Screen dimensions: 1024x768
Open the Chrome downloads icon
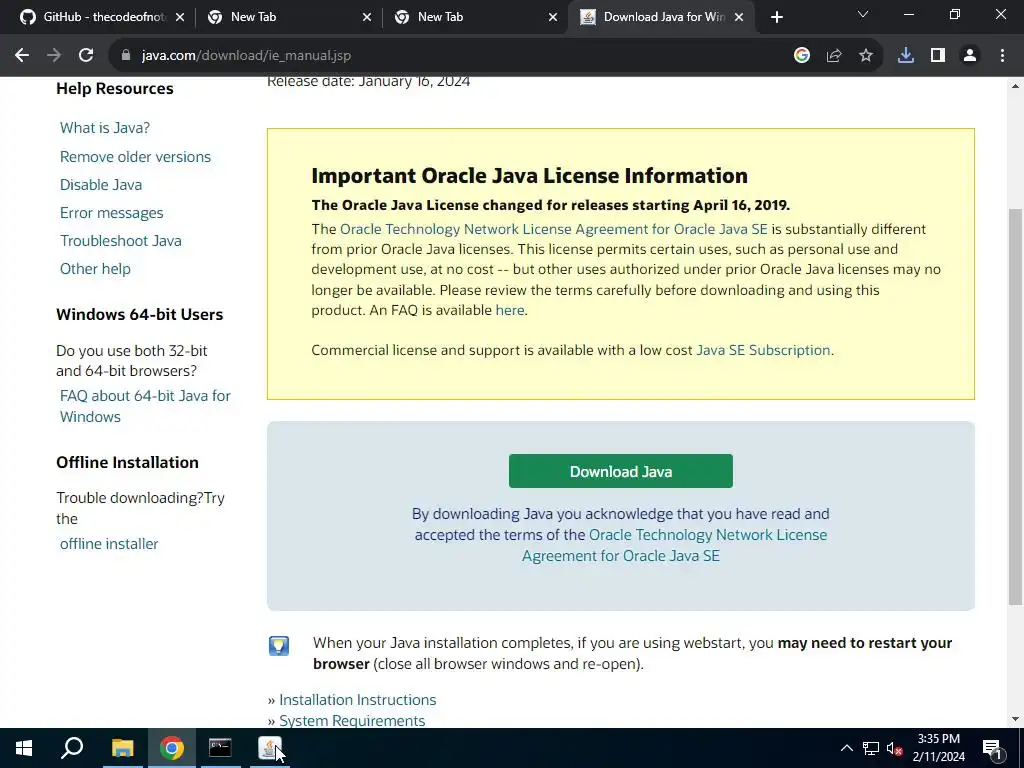906,56
